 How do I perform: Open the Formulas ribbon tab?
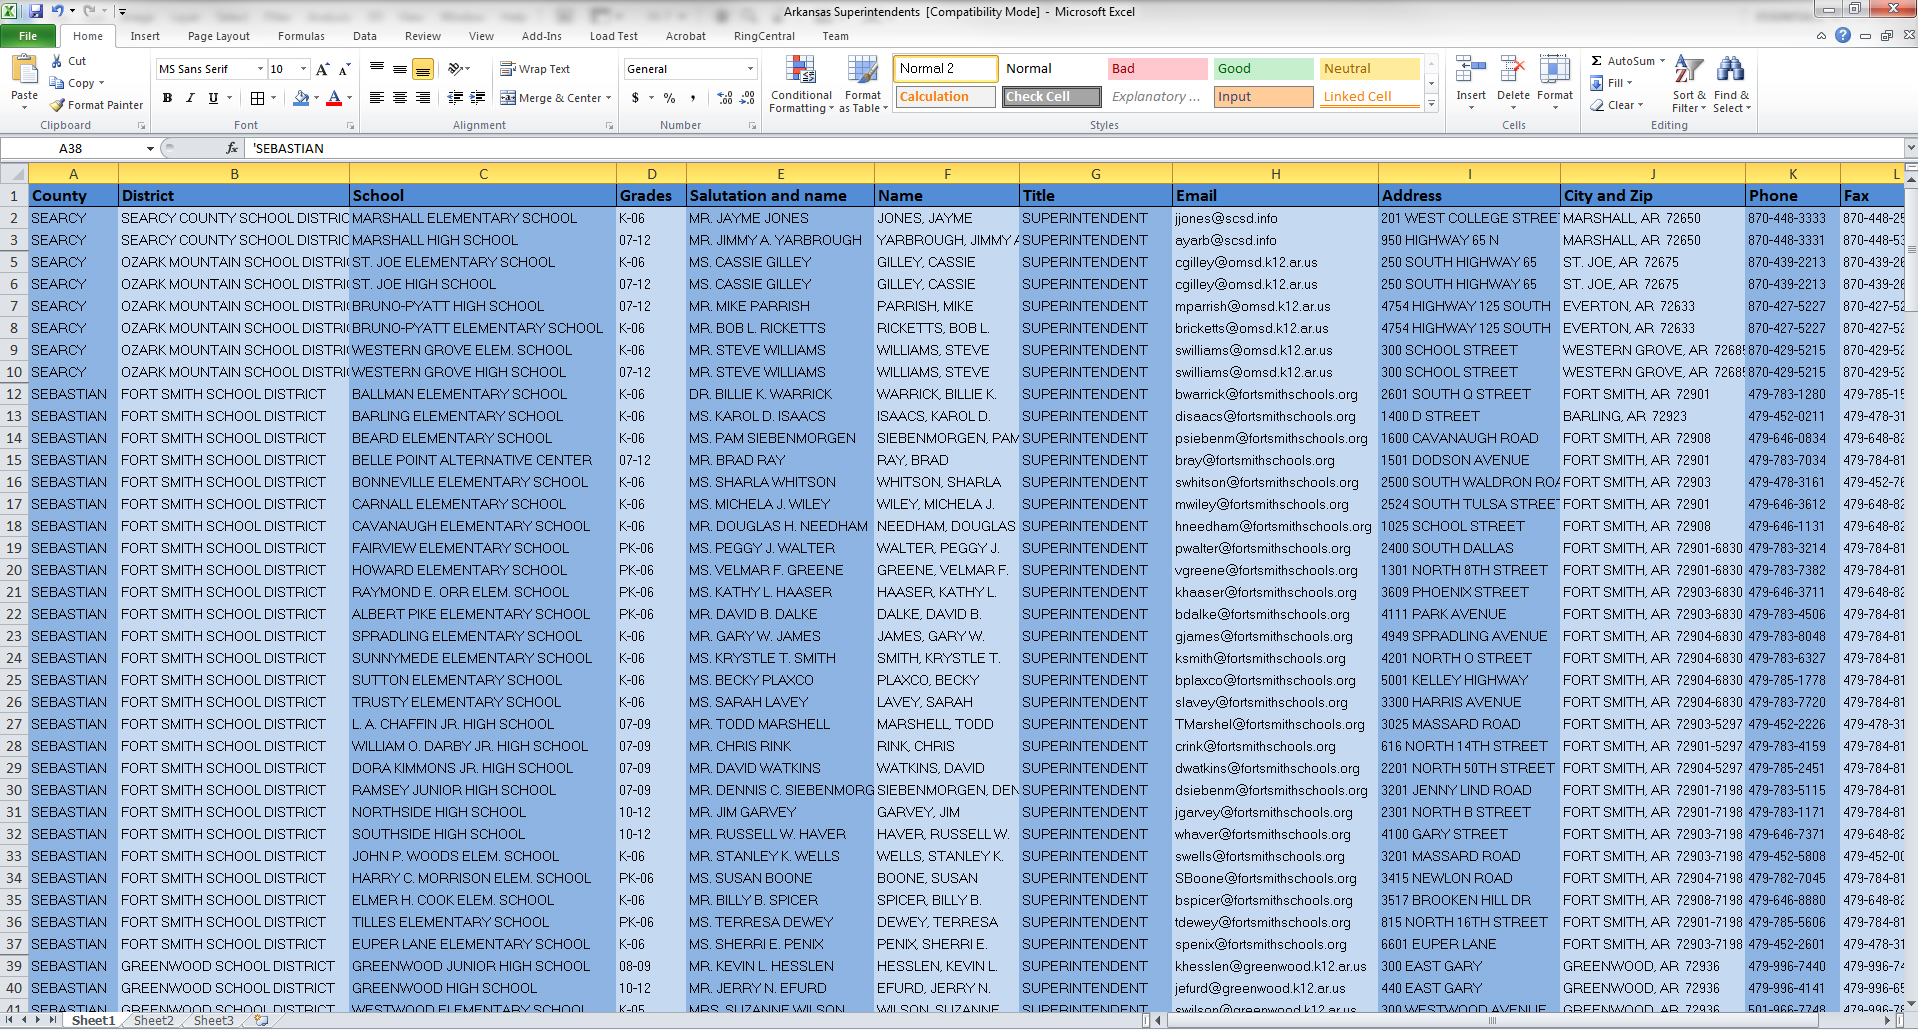tap(301, 36)
